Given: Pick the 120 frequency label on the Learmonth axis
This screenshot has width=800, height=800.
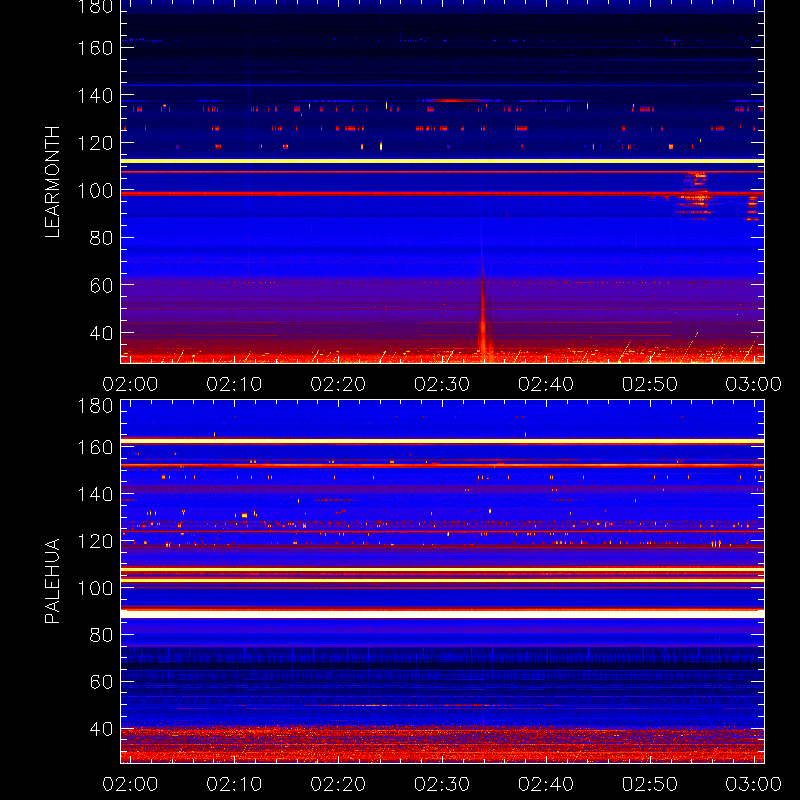Looking at the screenshot, I should tap(95, 143).
